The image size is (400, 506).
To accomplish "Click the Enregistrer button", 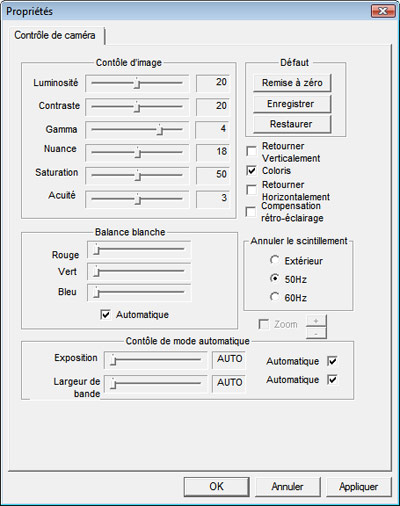I will tap(292, 104).
